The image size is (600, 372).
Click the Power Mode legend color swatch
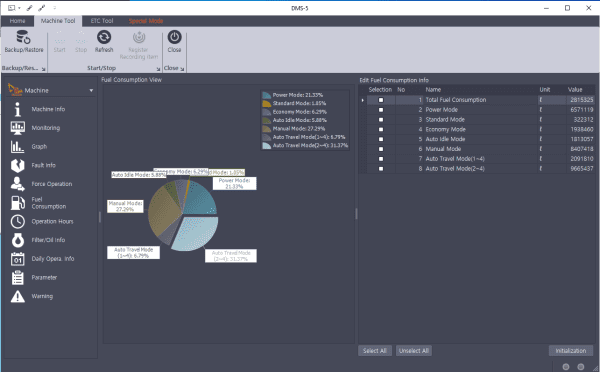pos(267,95)
